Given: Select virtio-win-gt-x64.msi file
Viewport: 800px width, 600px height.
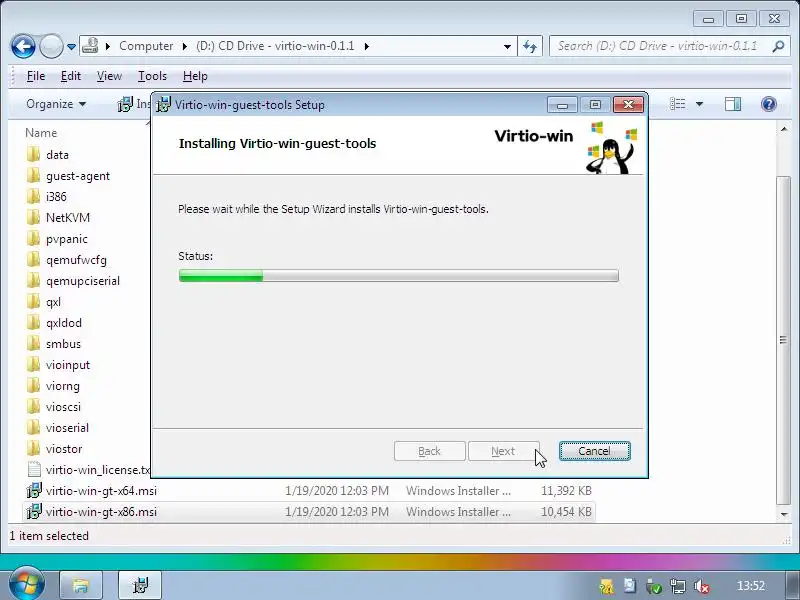Looking at the screenshot, I should 101,491.
